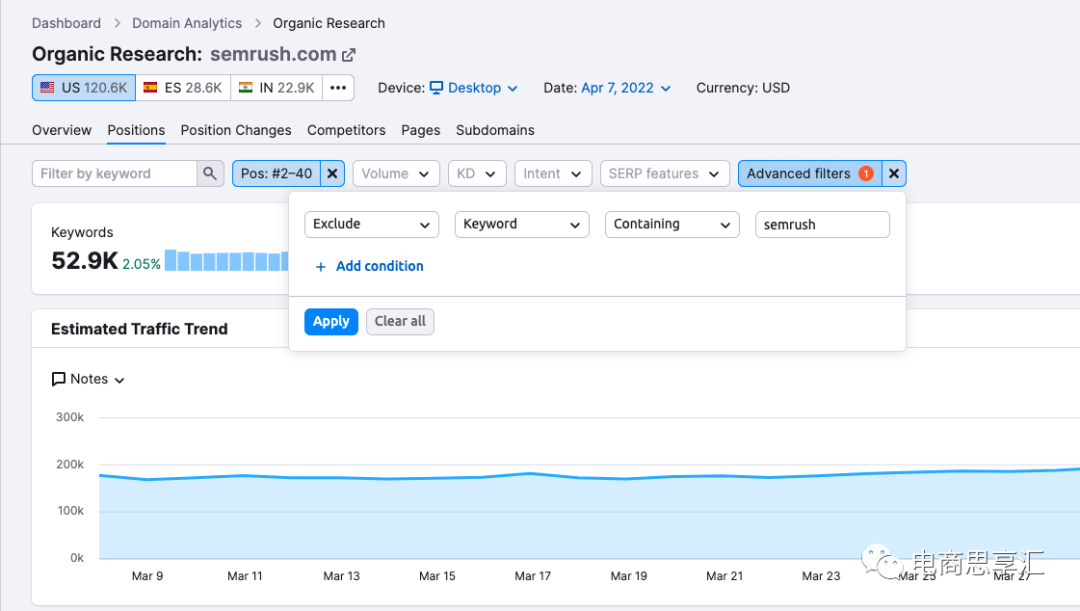Viewport: 1080px width, 611px height.
Task: Expand the Intent filter dropdown
Action: pos(552,174)
